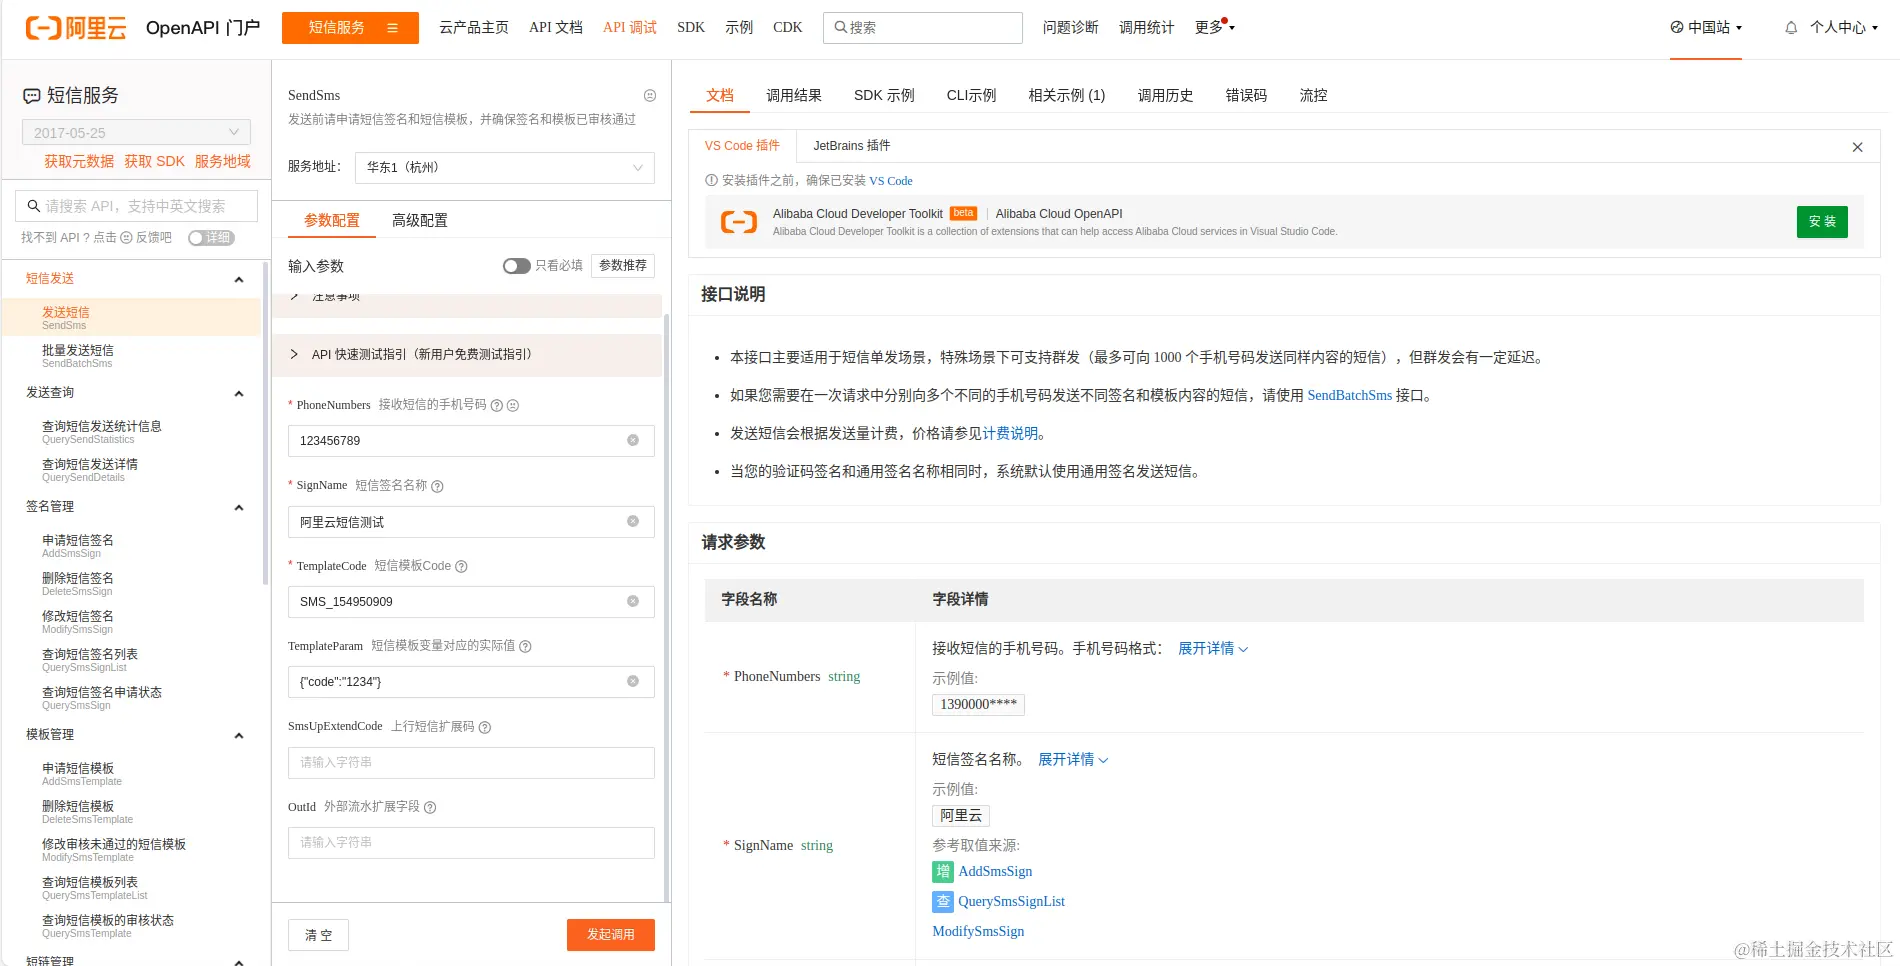Click the SmsUpExtendCode input field
Viewport: 1900px width, 966px height.
[471, 763]
